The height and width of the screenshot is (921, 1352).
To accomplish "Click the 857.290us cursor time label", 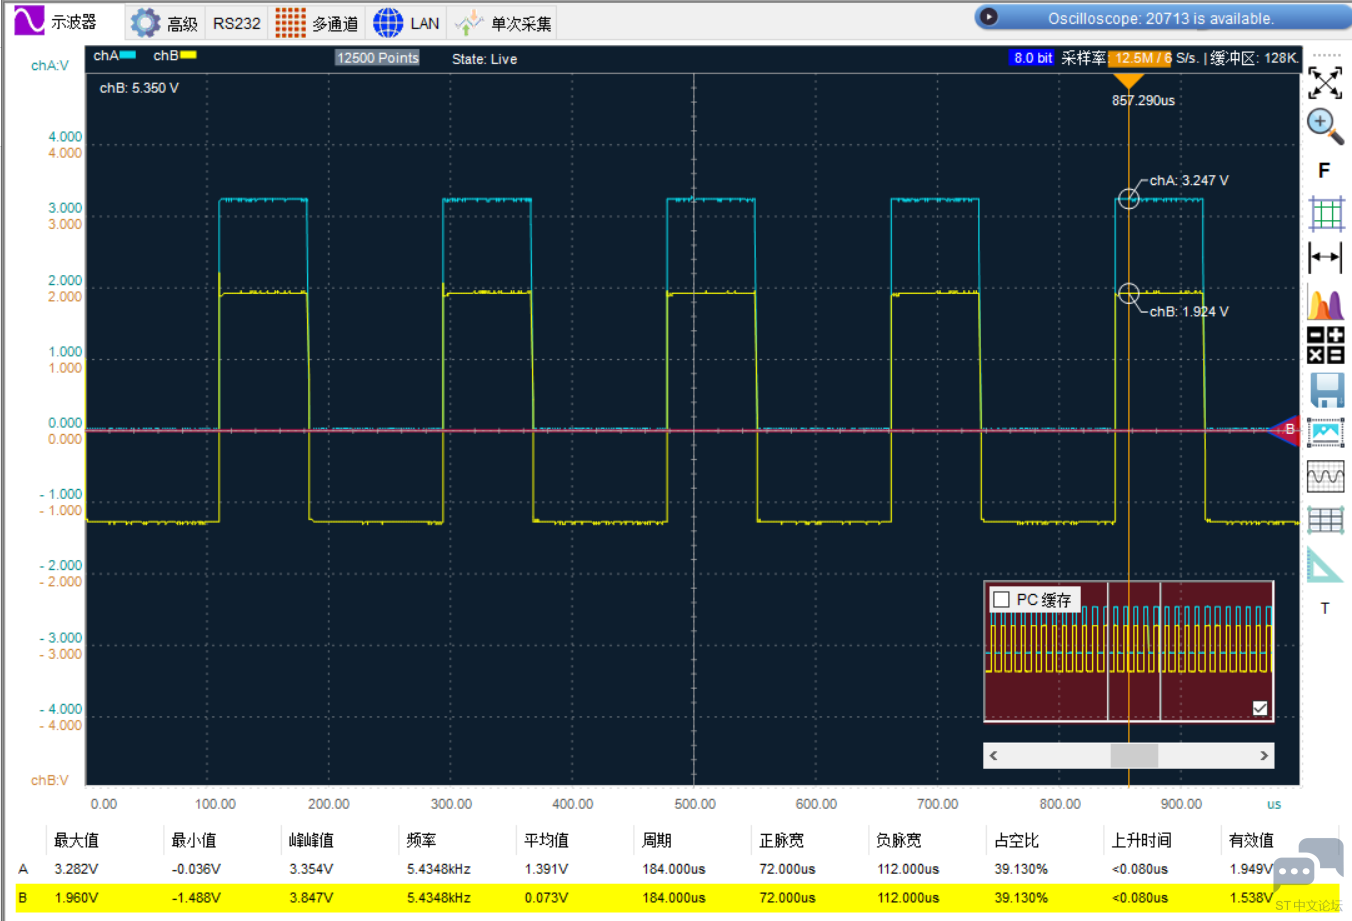I will coord(1143,100).
